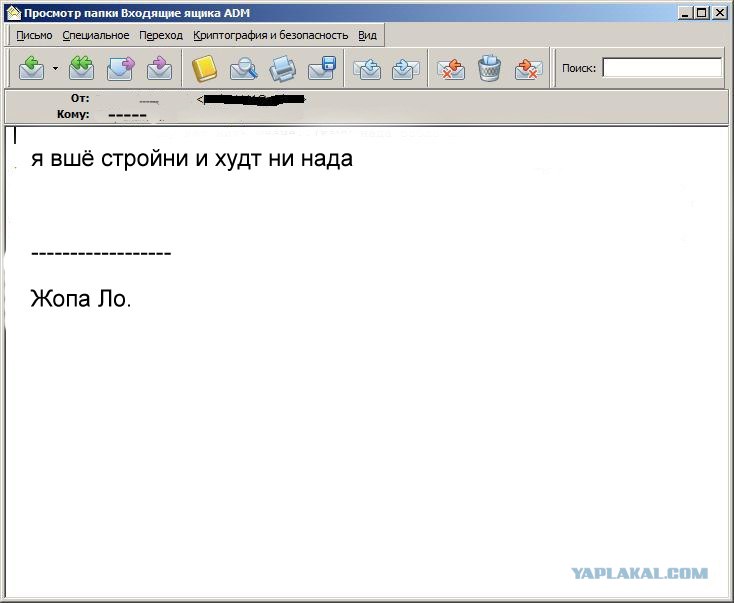Click the Reply to all icon

point(81,68)
